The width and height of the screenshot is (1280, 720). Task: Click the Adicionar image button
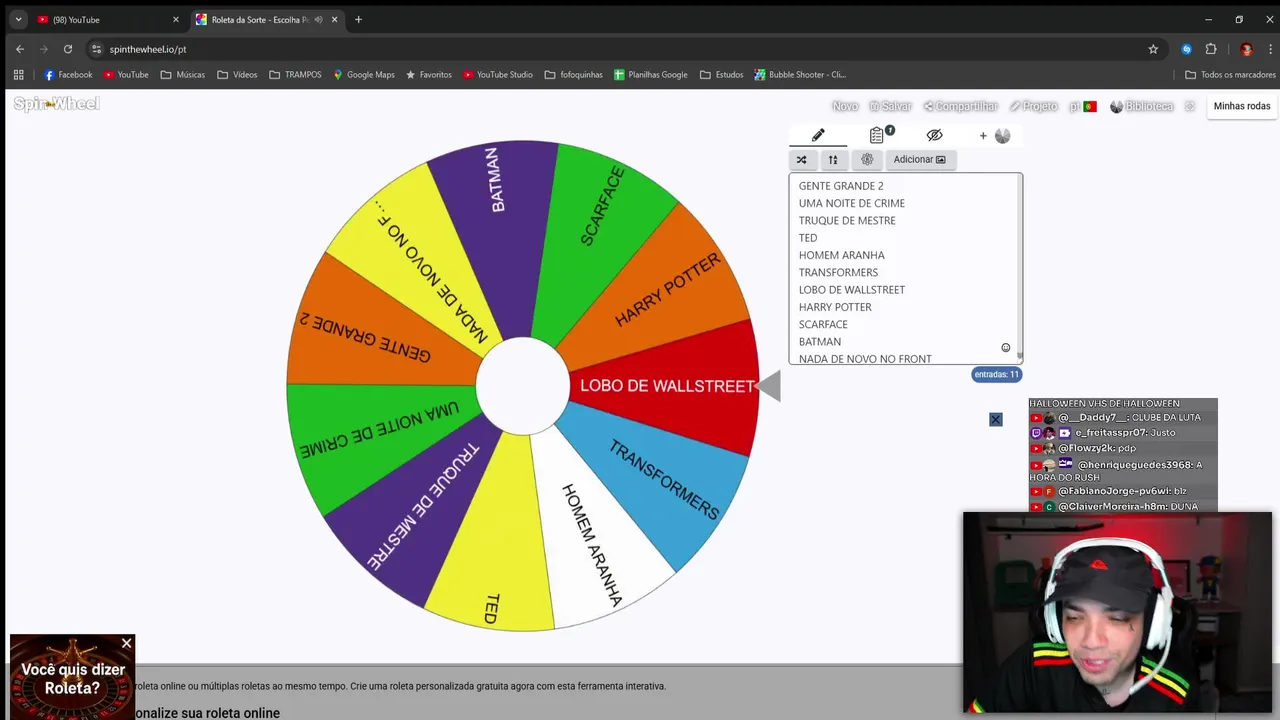(x=920, y=159)
